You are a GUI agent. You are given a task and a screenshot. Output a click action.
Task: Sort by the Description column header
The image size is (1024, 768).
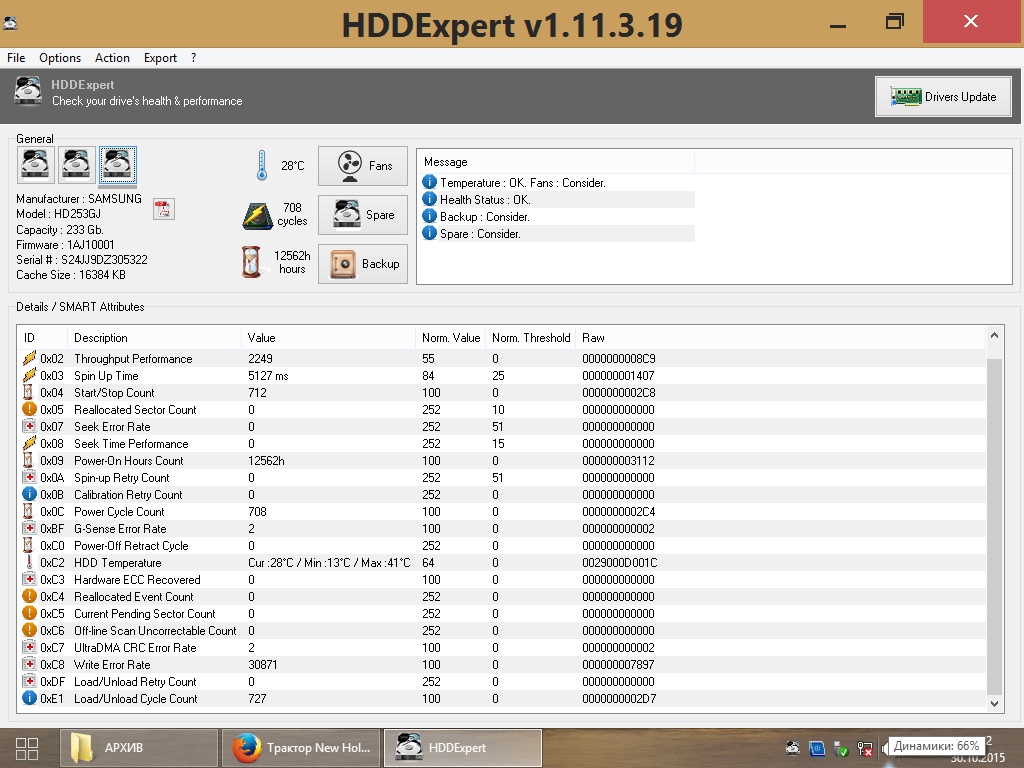(154, 338)
